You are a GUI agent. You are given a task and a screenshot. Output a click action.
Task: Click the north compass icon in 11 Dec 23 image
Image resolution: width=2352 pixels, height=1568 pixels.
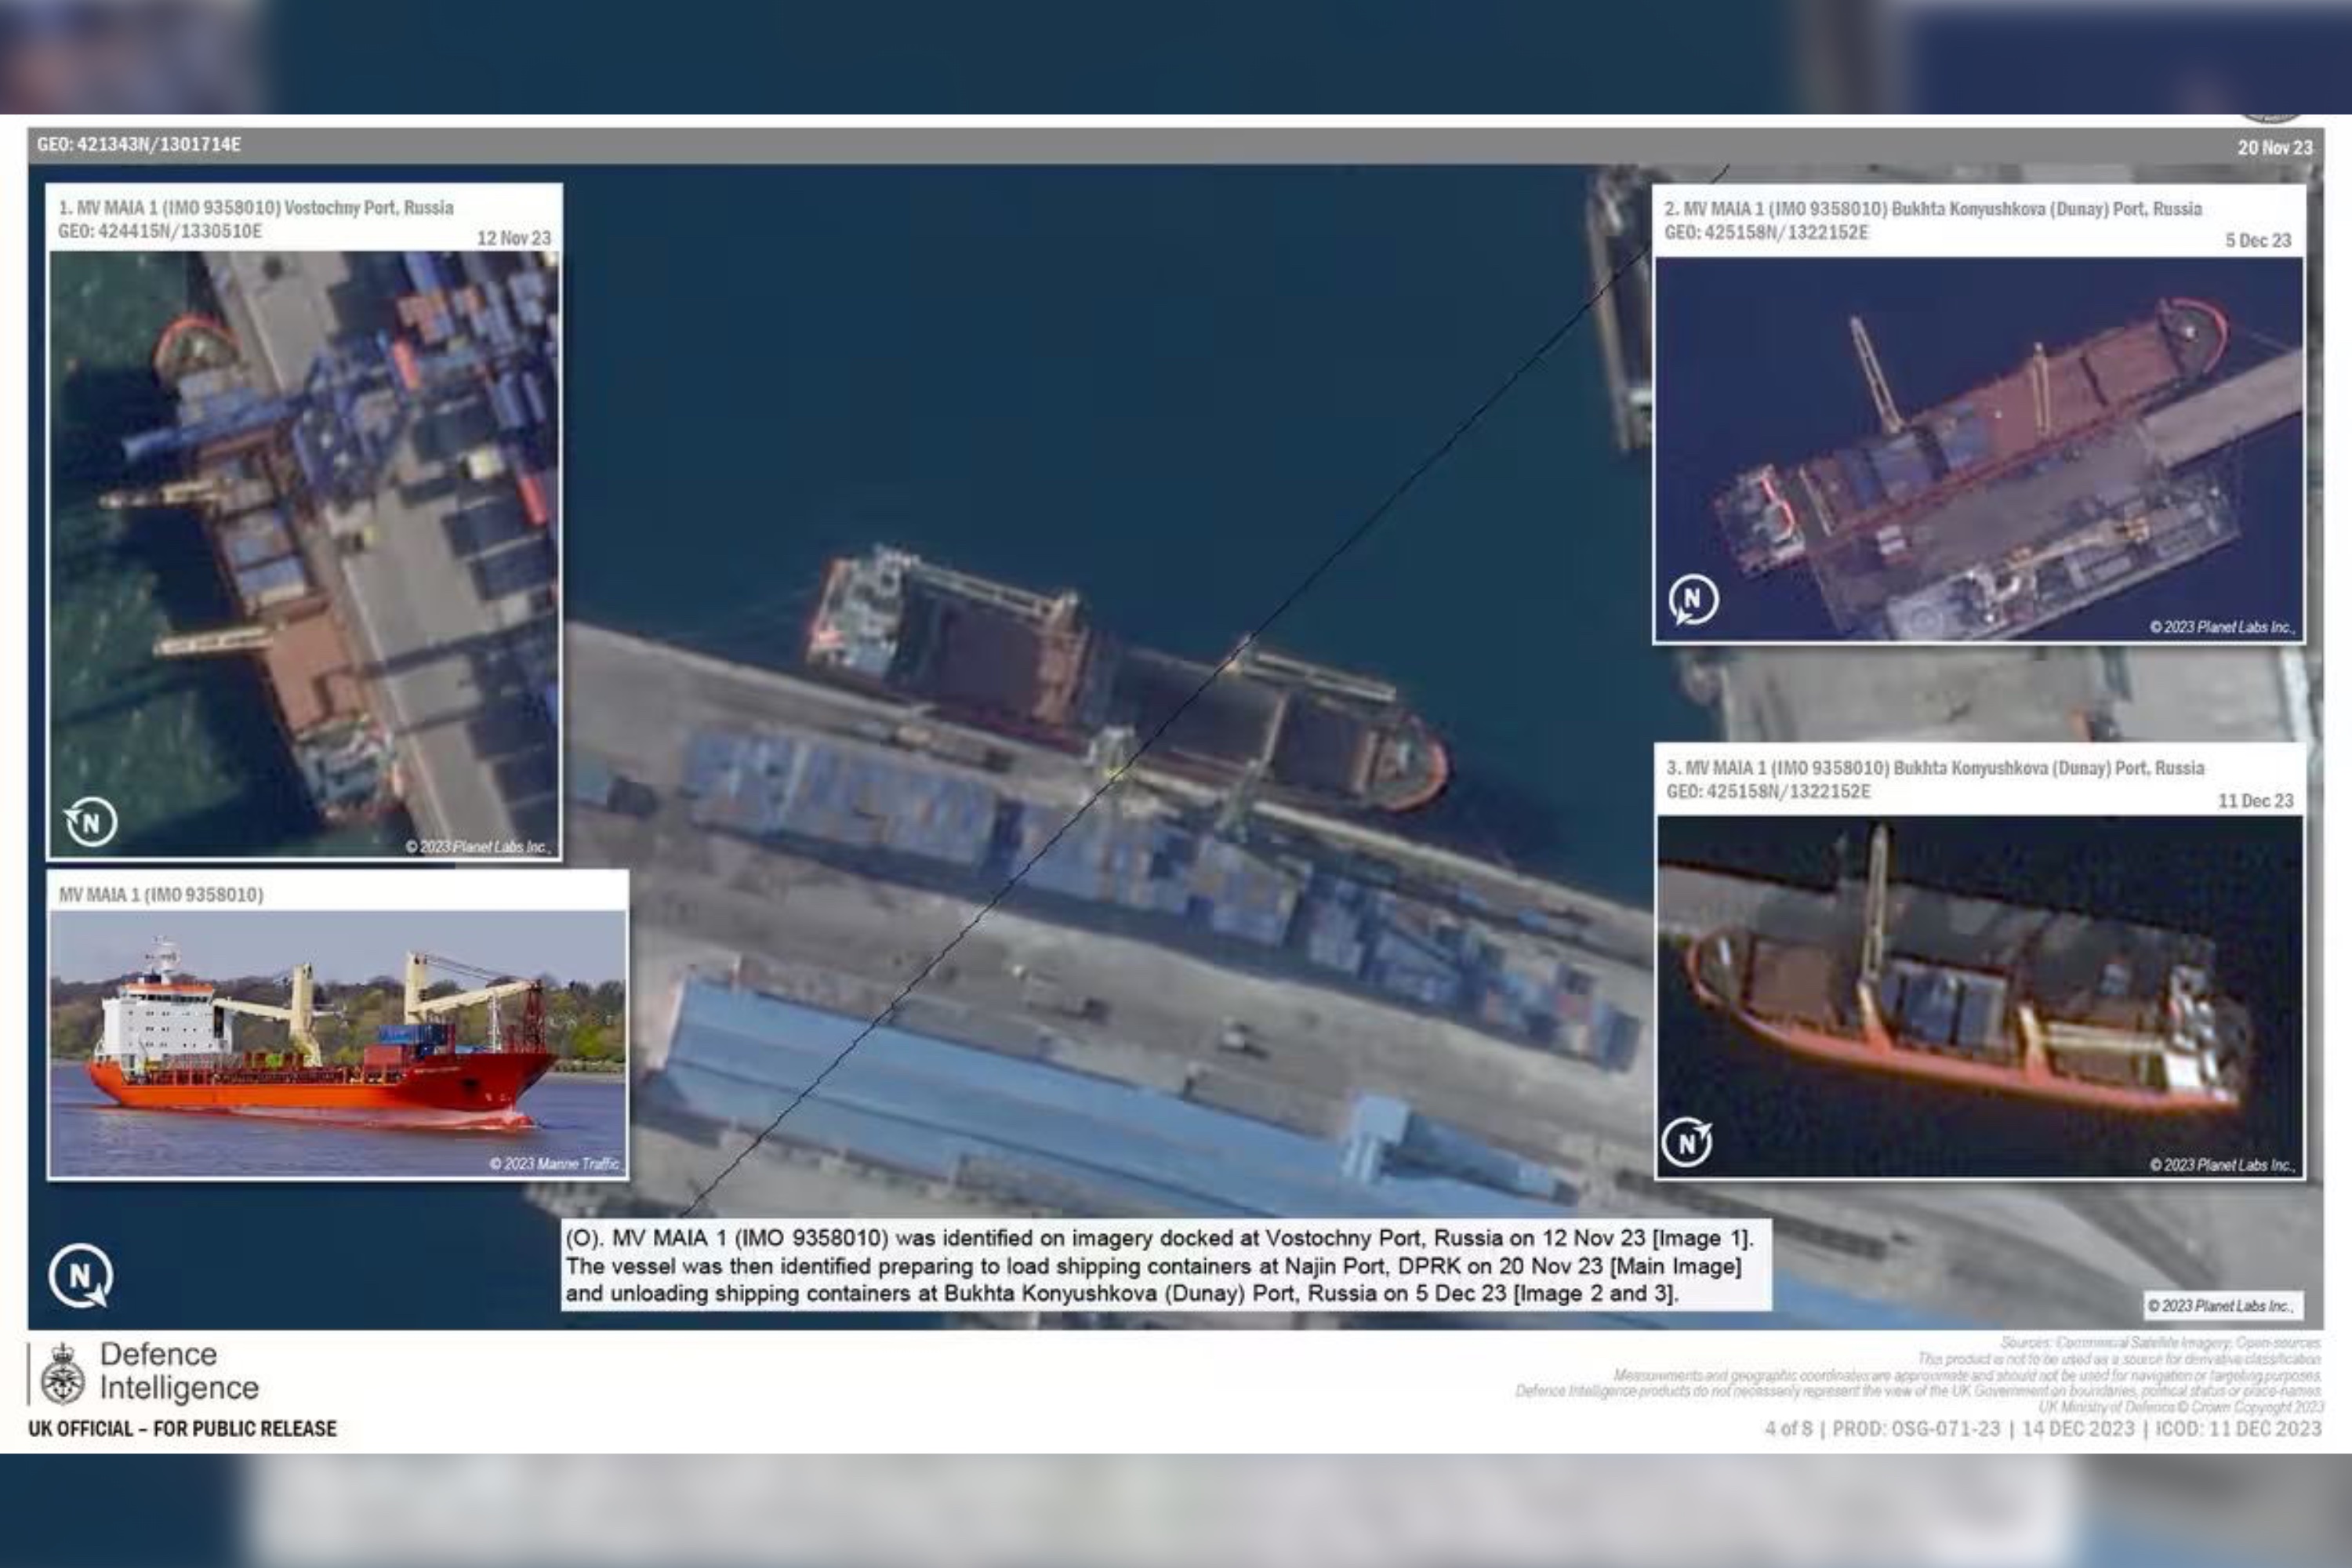tap(1686, 1142)
